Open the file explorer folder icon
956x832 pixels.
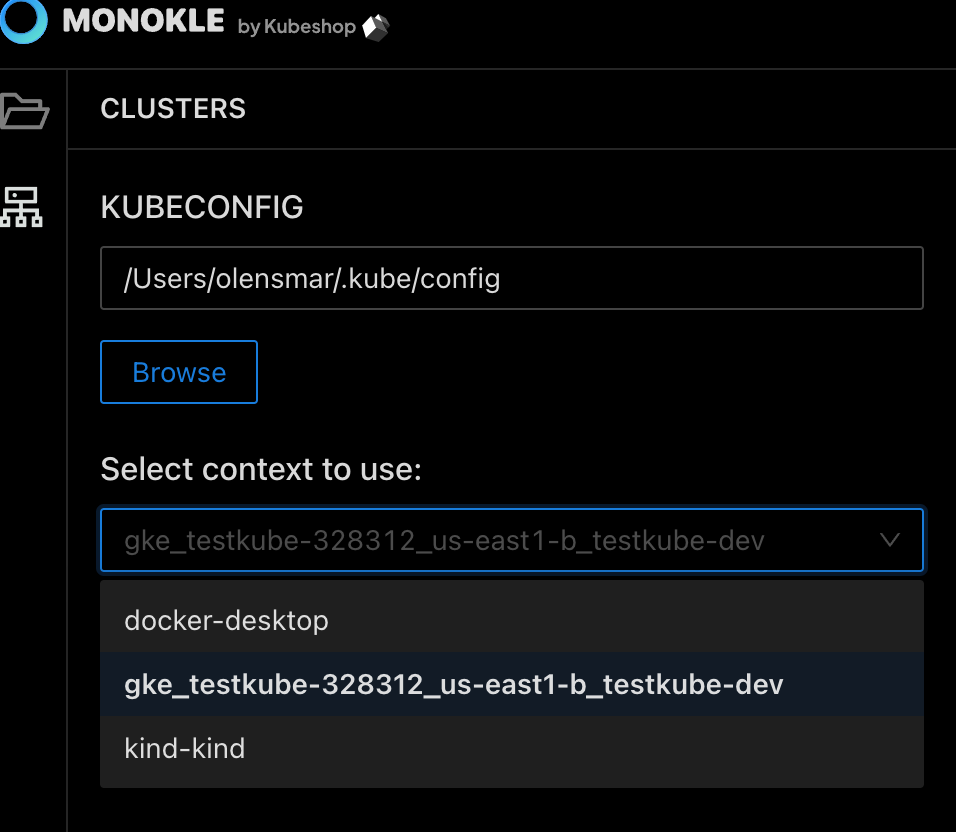[x=24, y=111]
